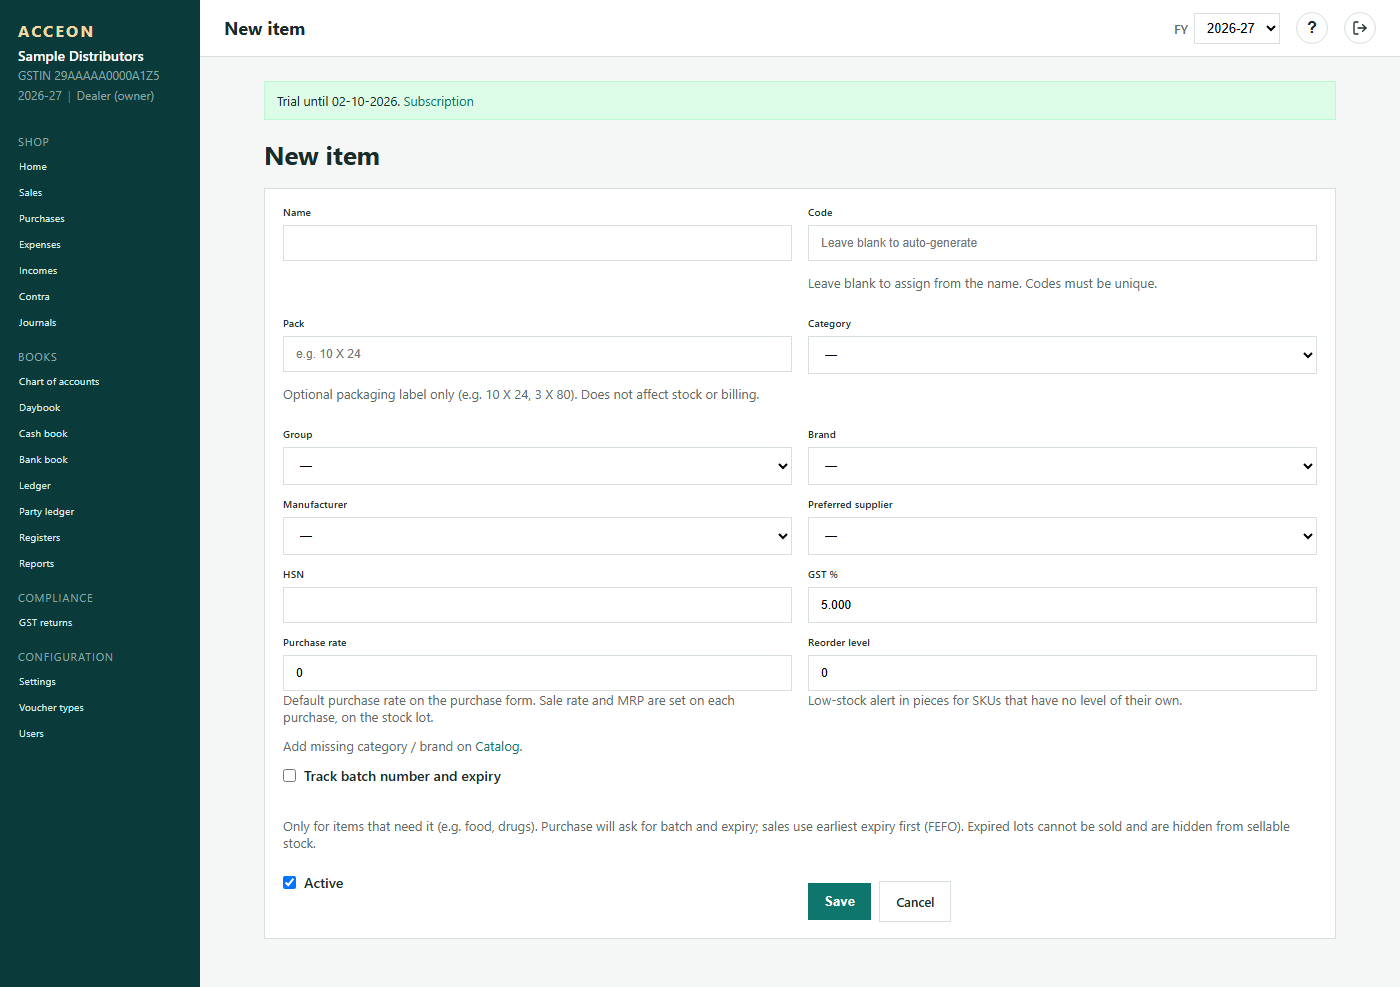The image size is (1400, 987).
Task: Click the Cancel button
Action: 915,902
